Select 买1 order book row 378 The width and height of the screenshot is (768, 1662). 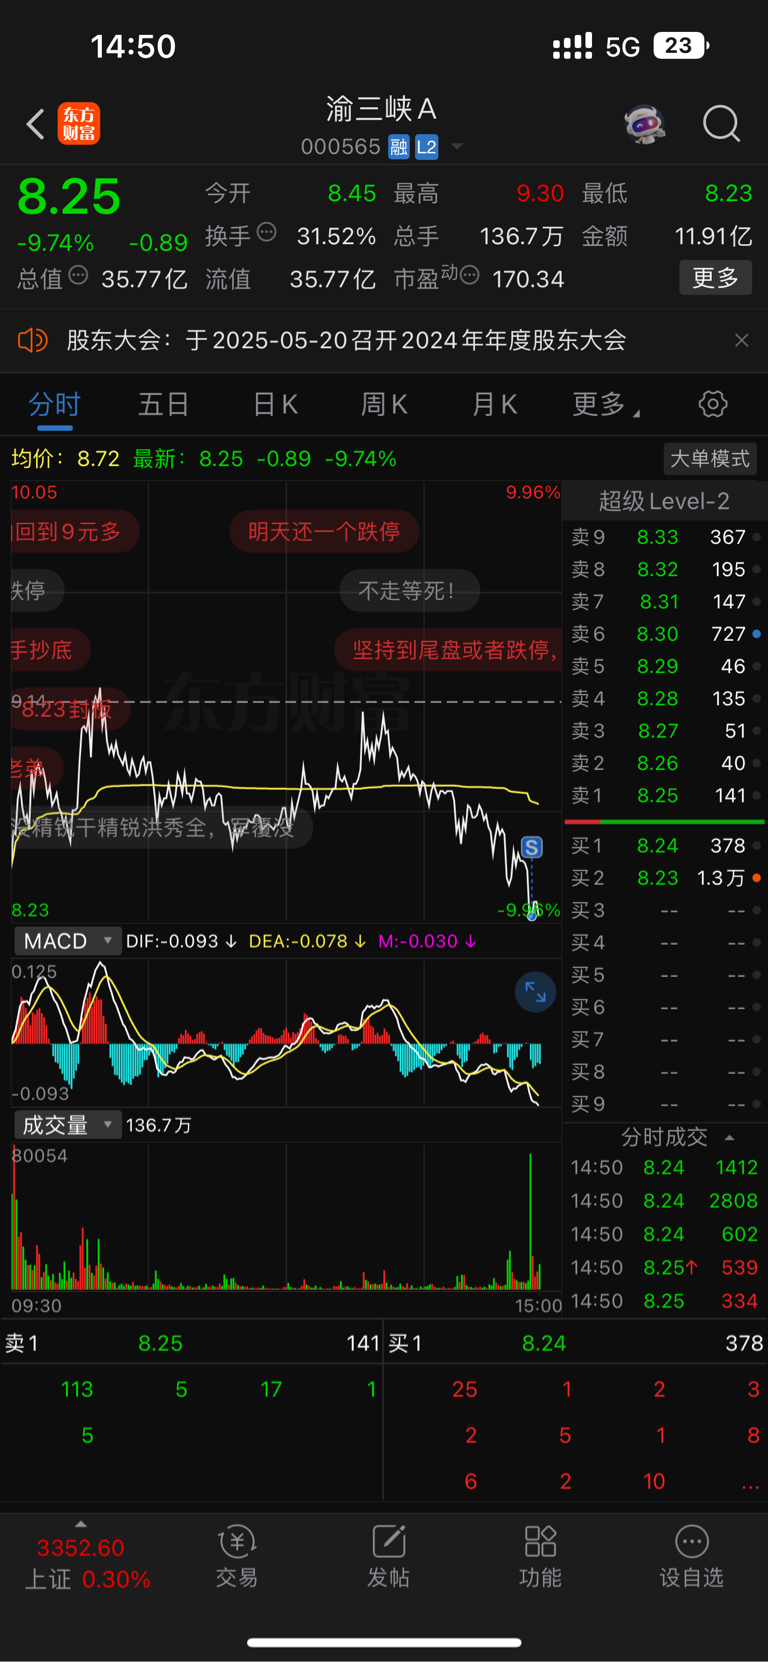(664, 846)
